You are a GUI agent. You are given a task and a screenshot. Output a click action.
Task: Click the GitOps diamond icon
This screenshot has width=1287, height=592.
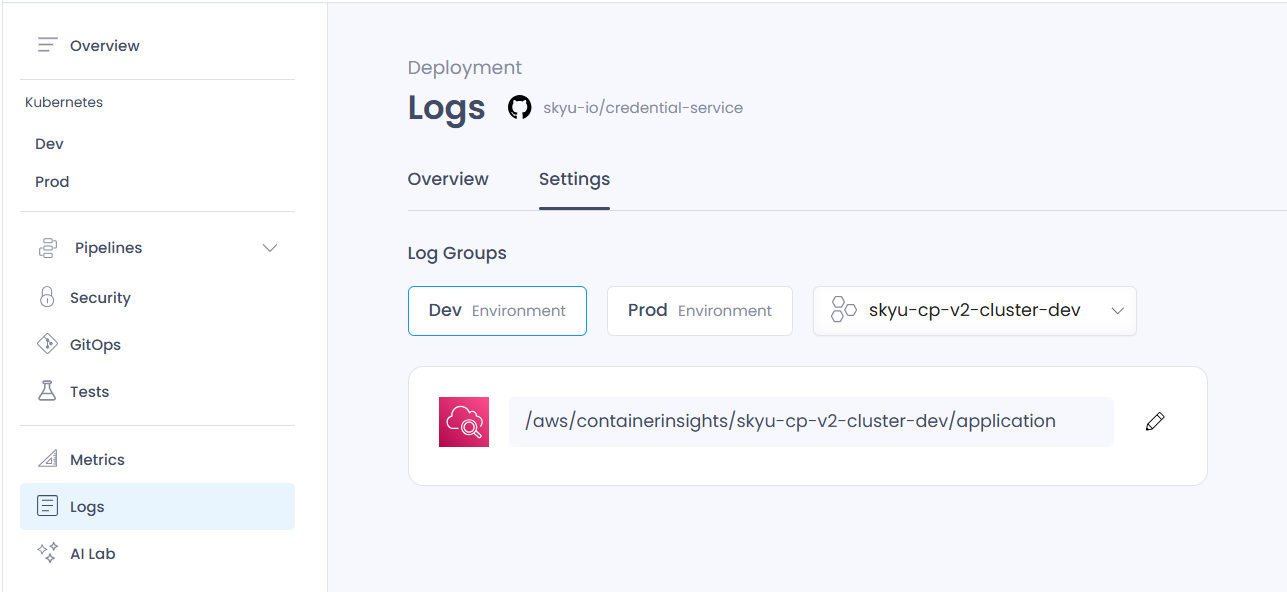[x=47, y=344]
